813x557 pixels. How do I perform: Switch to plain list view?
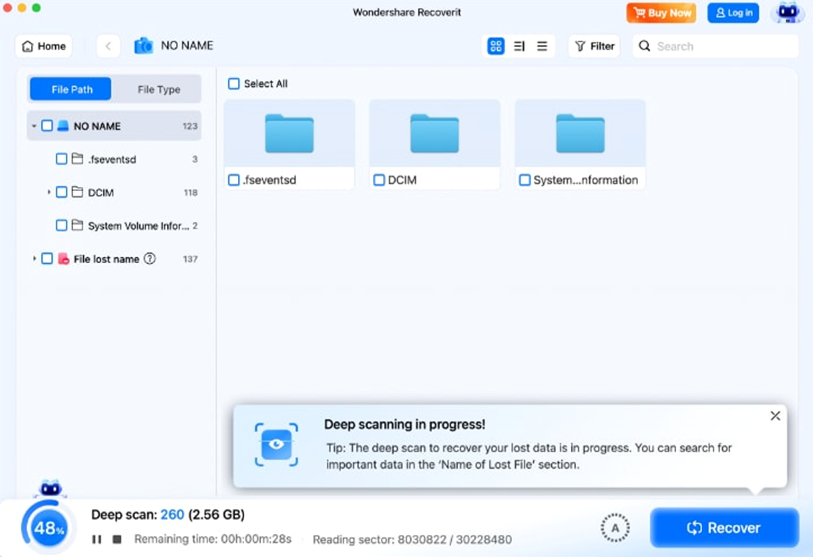click(x=542, y=46)
